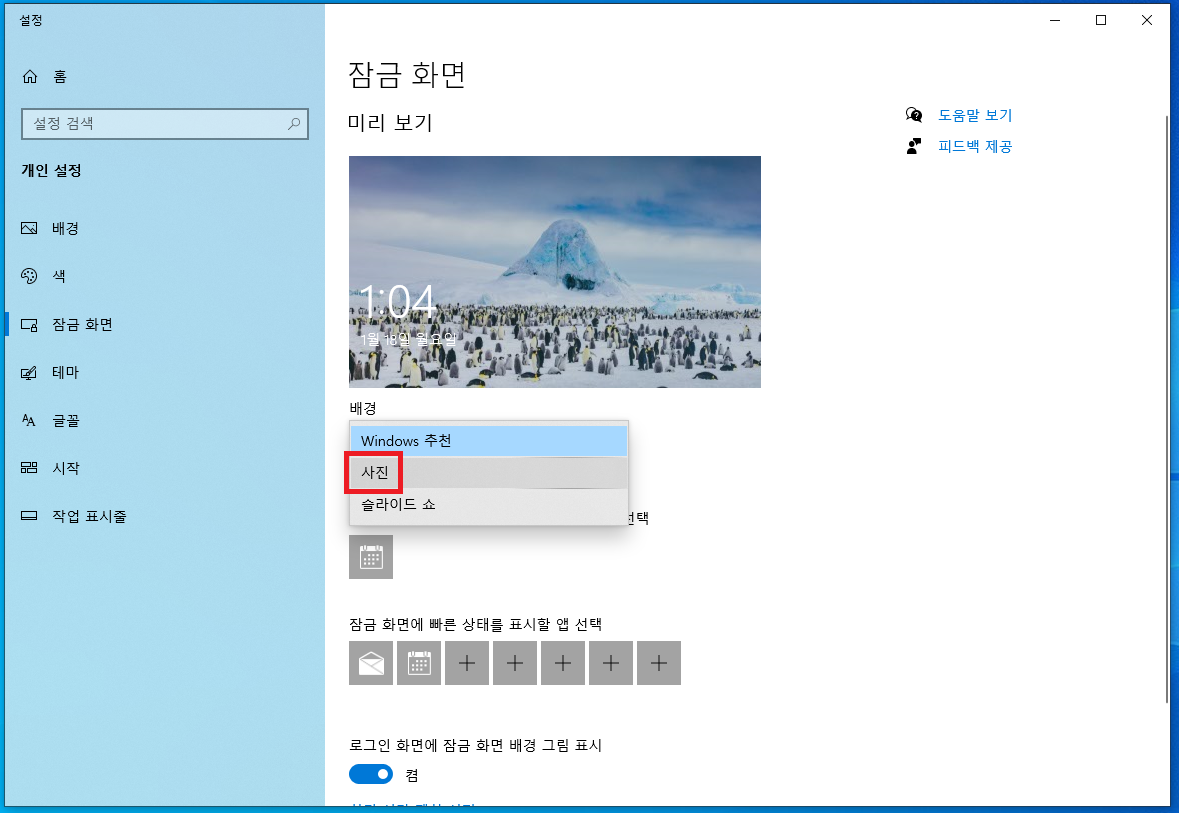Screen dimensions: 1179x813
Task: Maximize the 설정 window
Action: coord(1101,20)
